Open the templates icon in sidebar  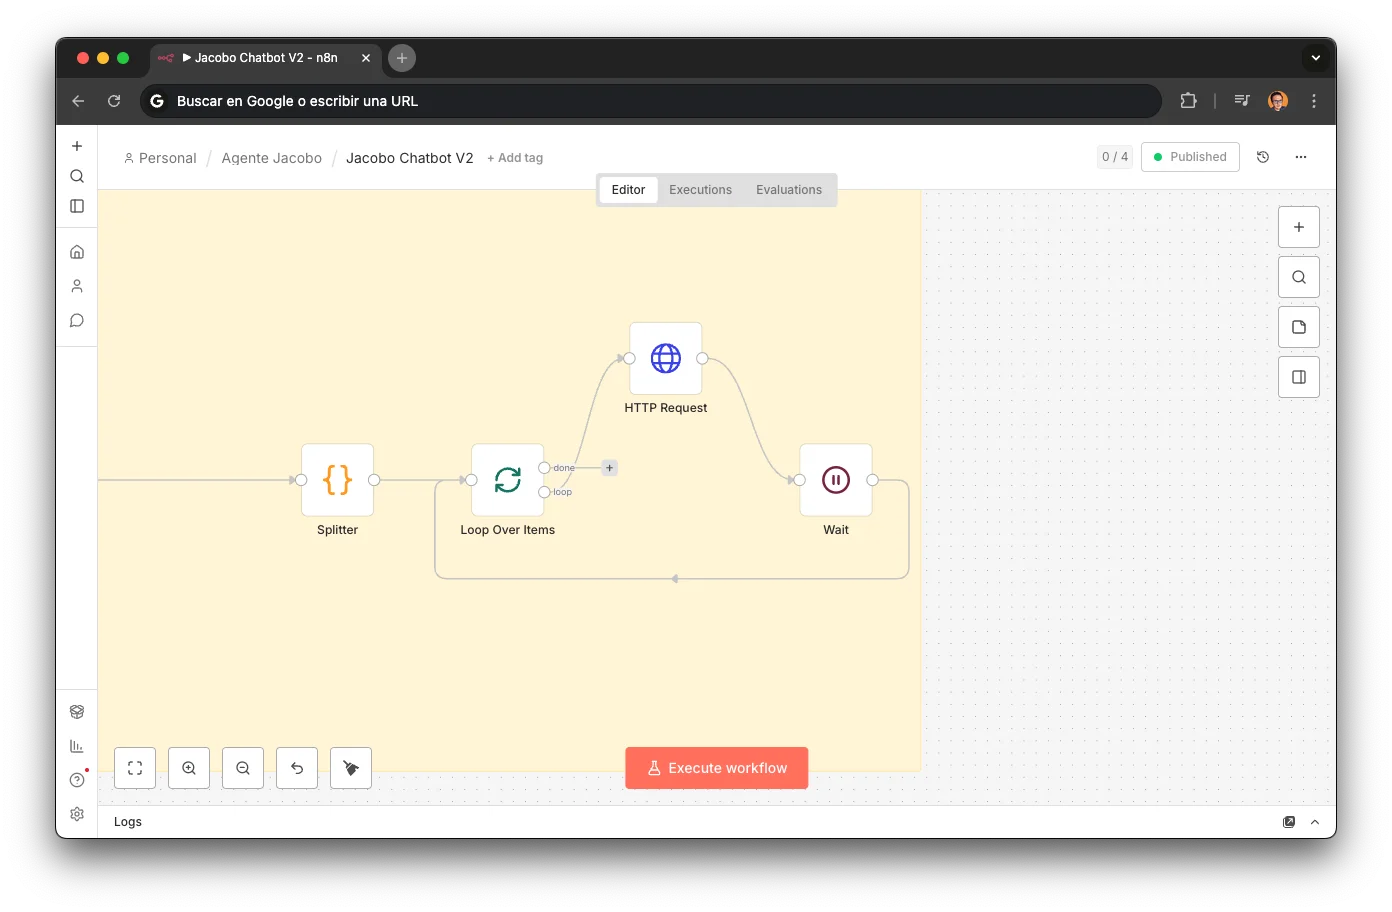pos(77,711)
